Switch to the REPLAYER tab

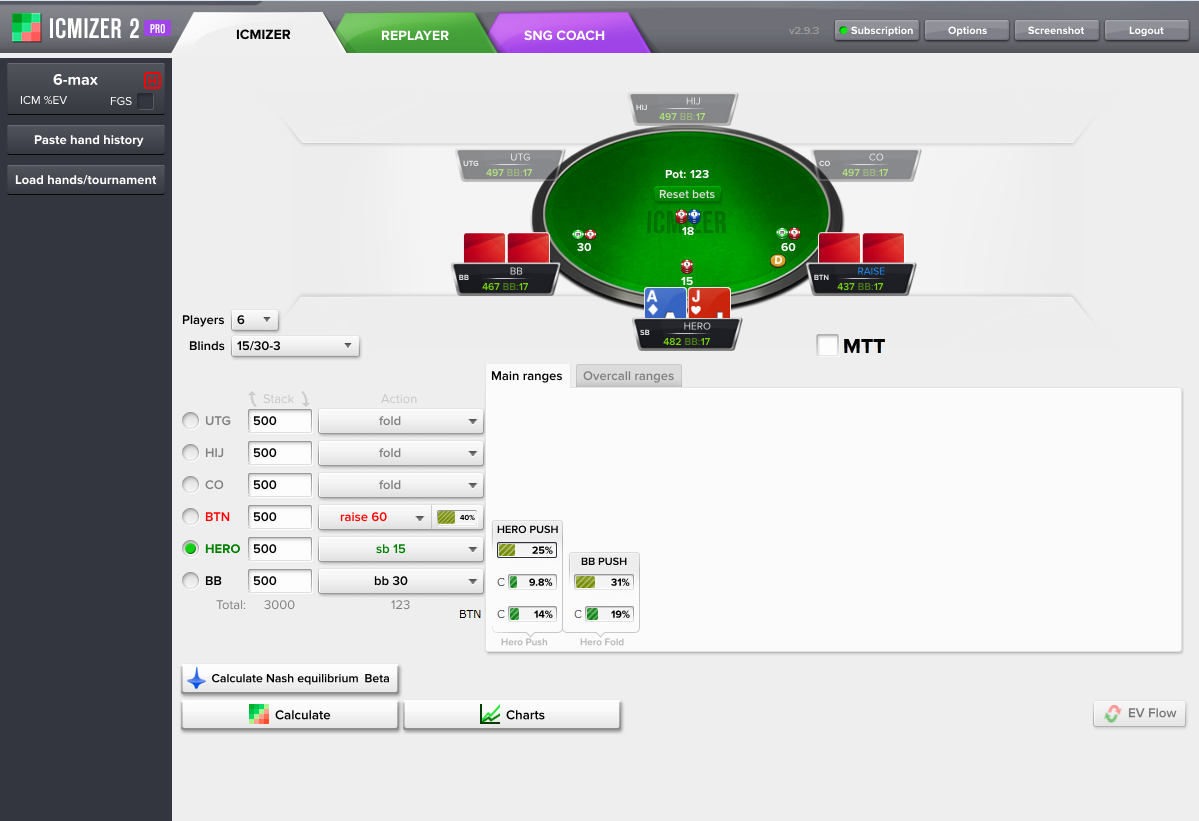point(414,35)
